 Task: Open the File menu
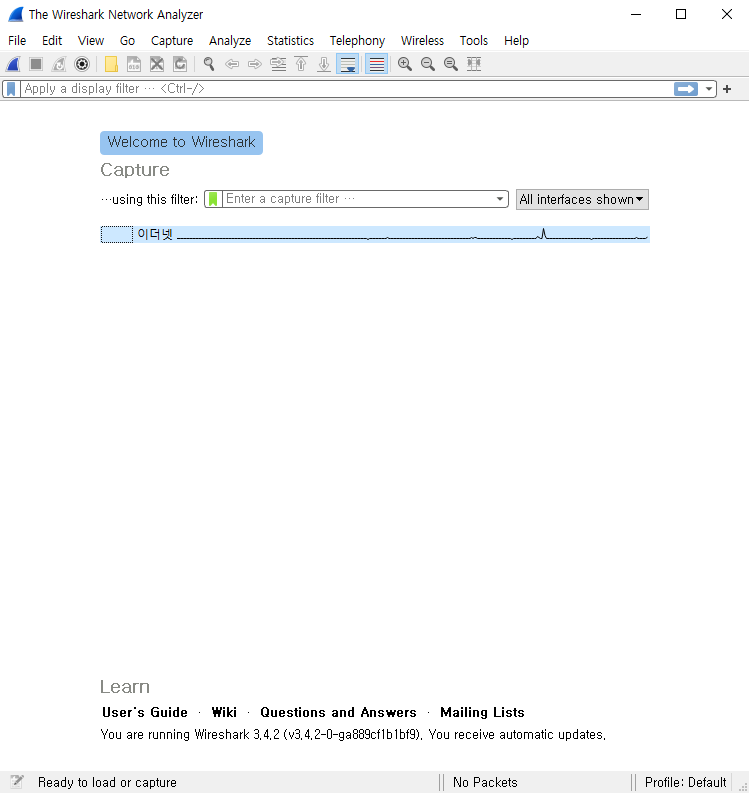pos(17,40)
